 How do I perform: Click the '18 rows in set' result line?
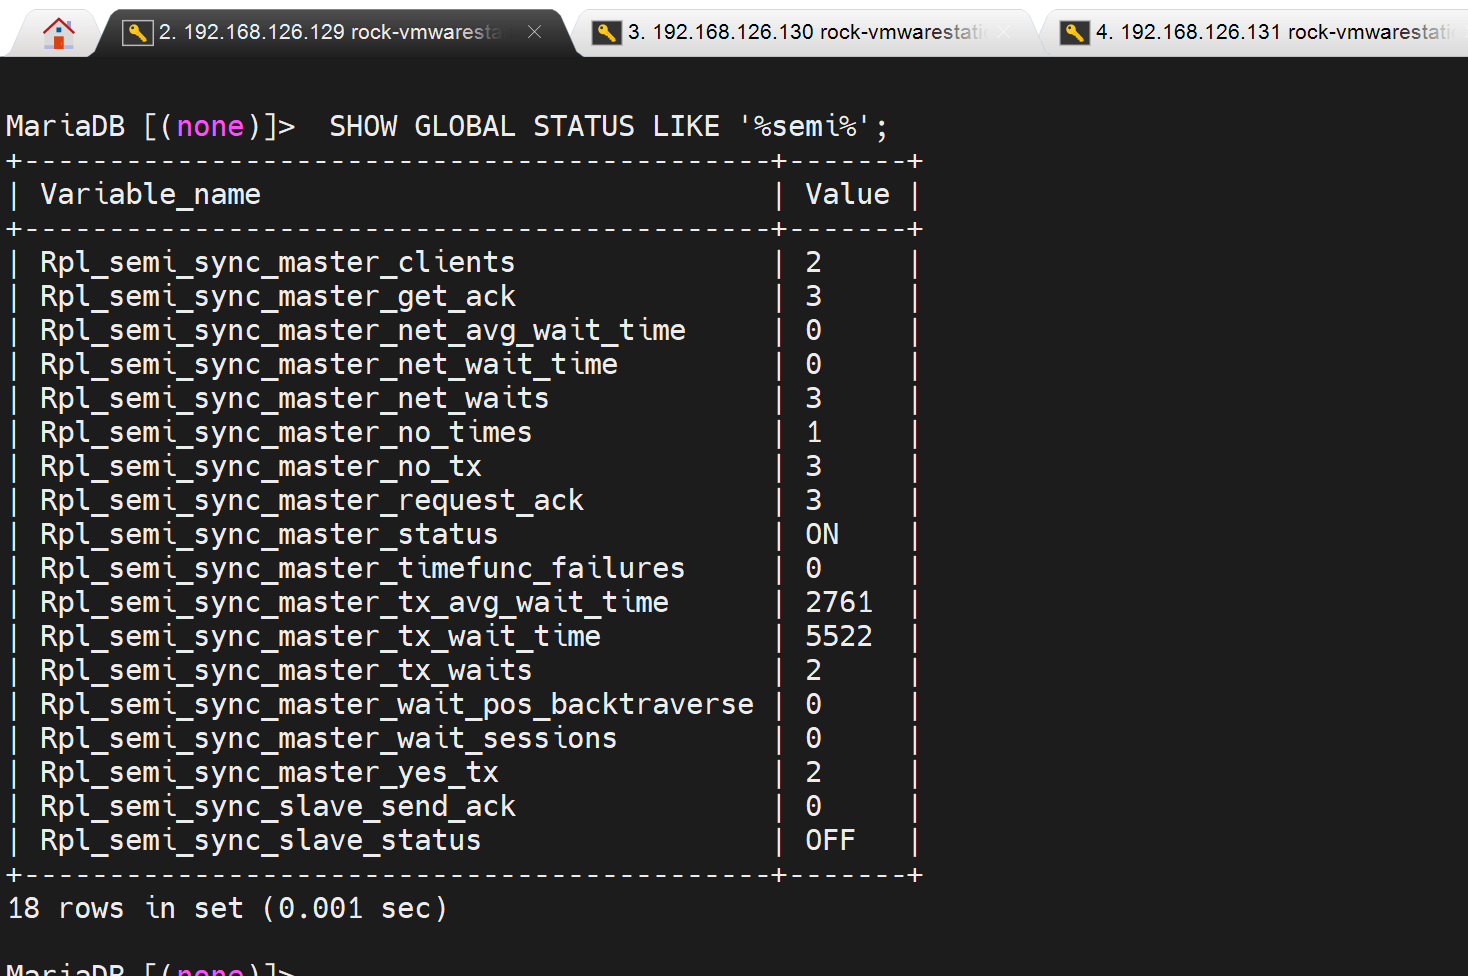[227, 909]
